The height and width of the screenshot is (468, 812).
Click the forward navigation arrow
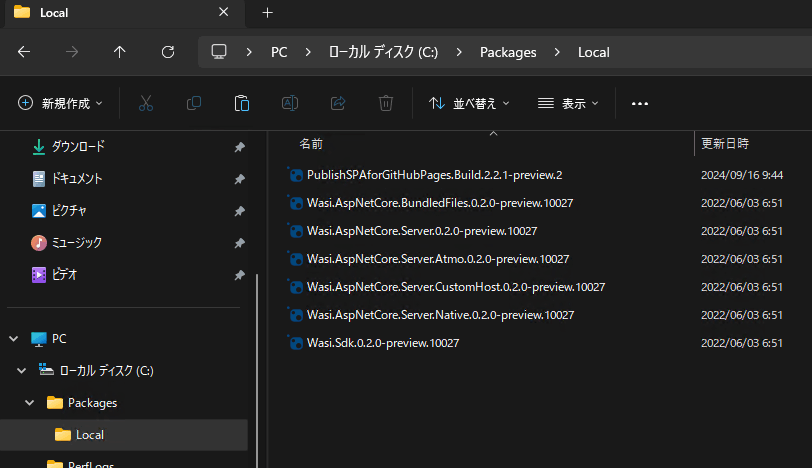point(72,52)
